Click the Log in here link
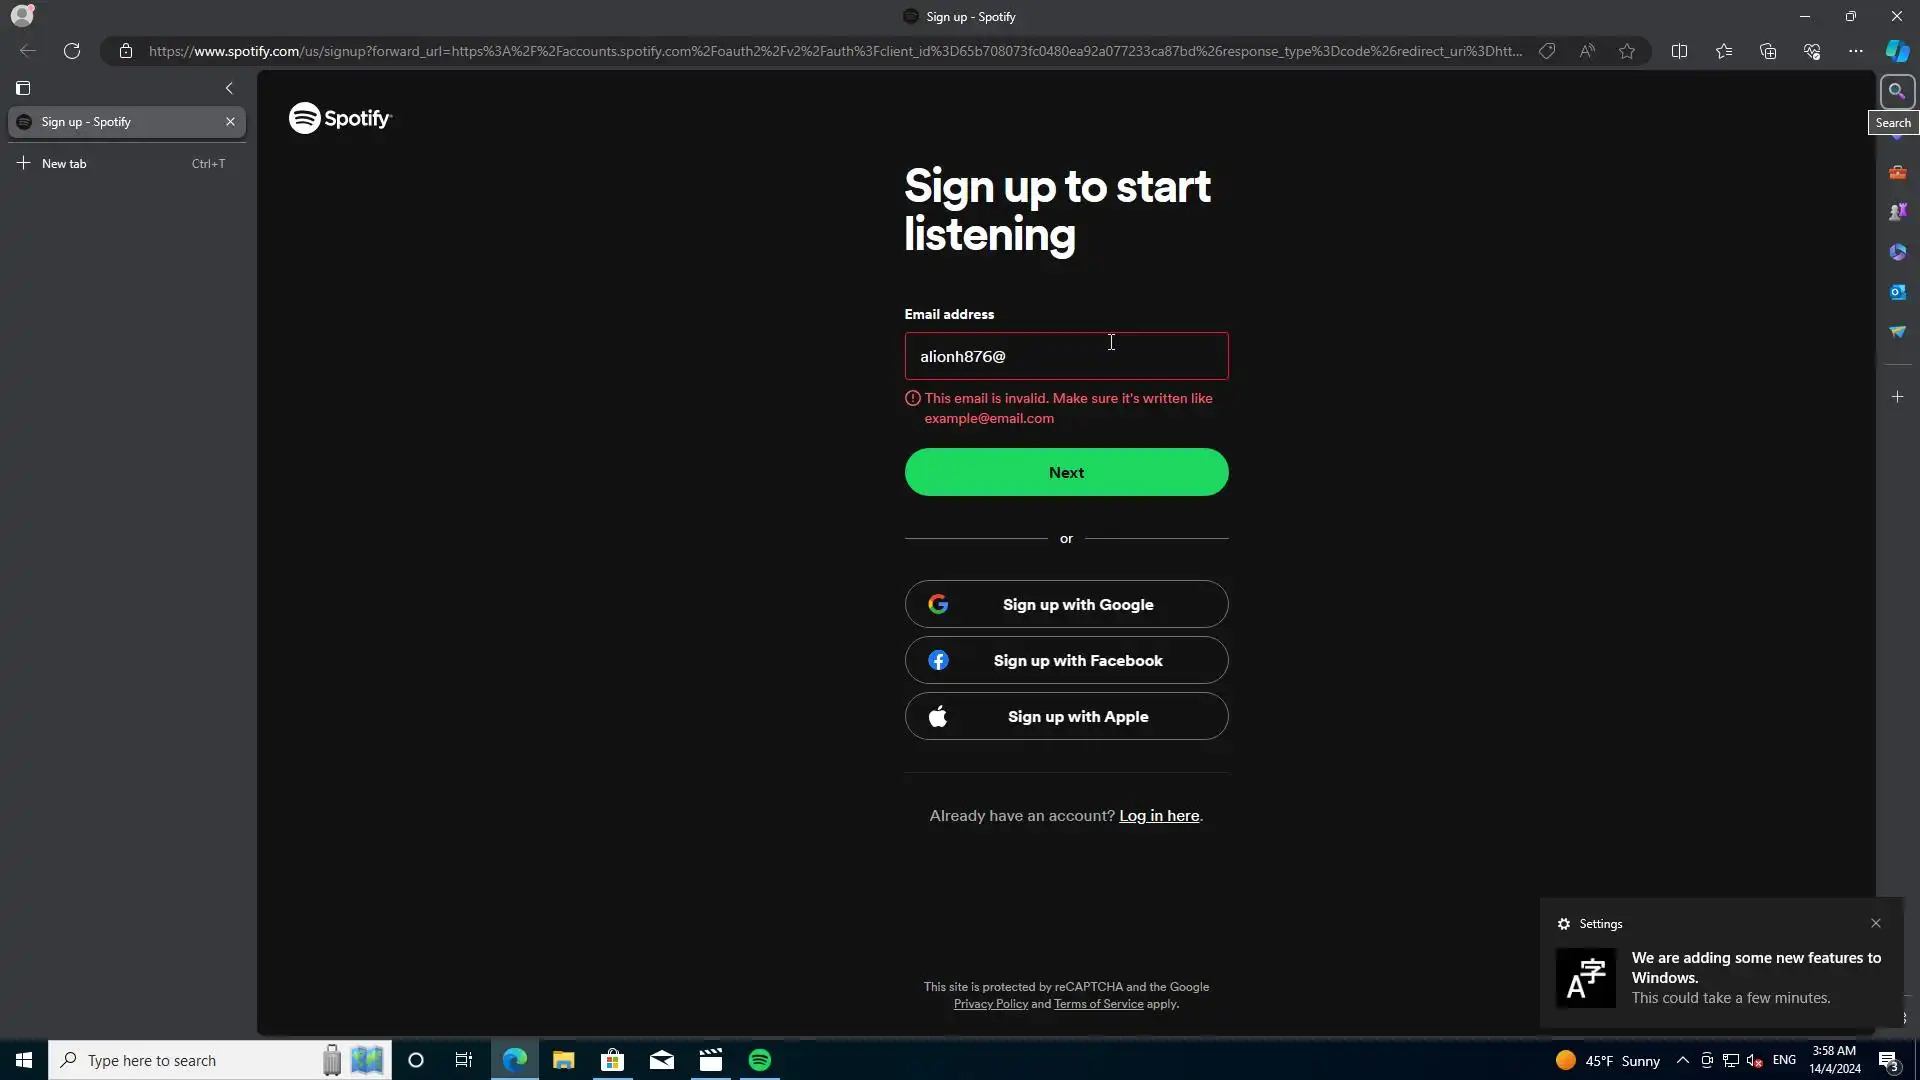Image resolution: width=1920 pixels, height=1080 pixels. 1158,816
